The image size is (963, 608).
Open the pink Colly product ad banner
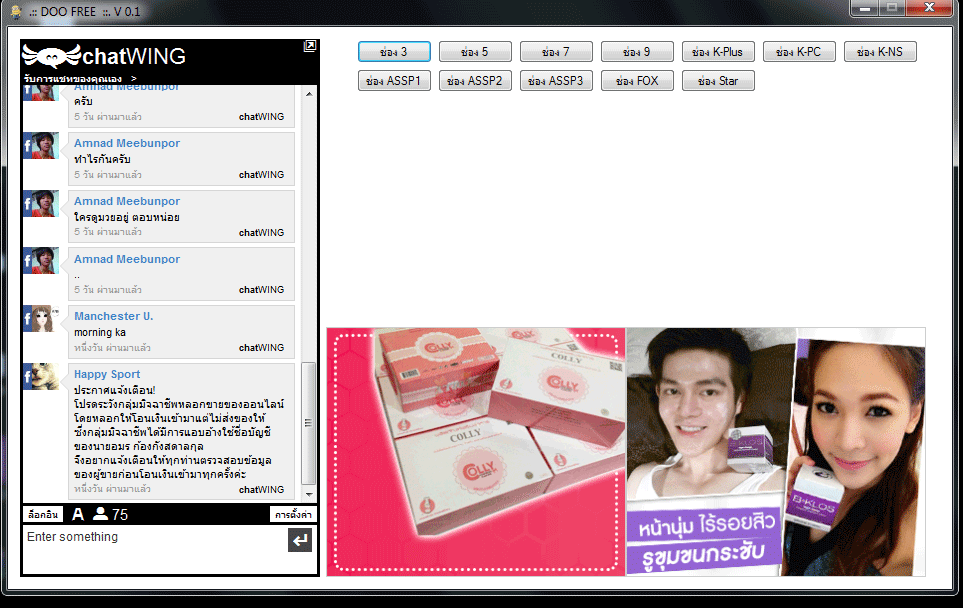coord(476,451)
